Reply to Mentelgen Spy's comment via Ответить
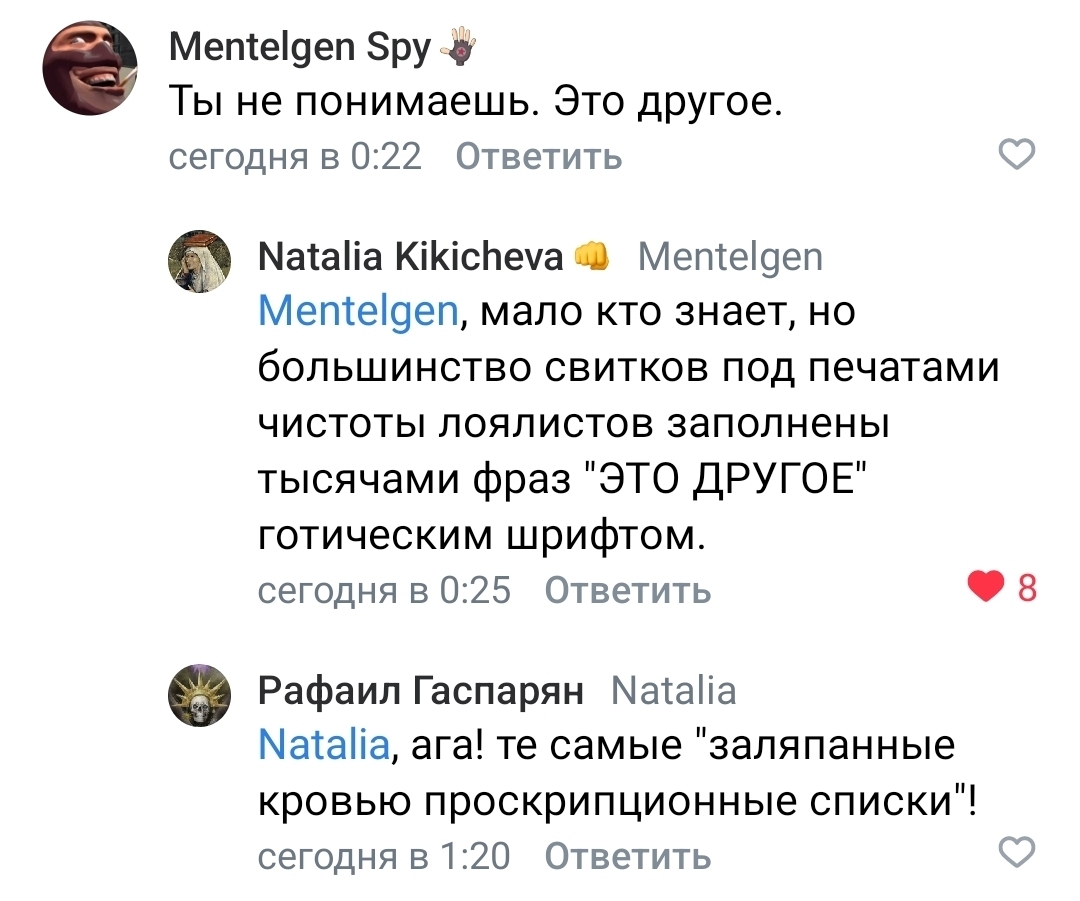This screenshot has width=1080, height=901. (x=539, y=157)
